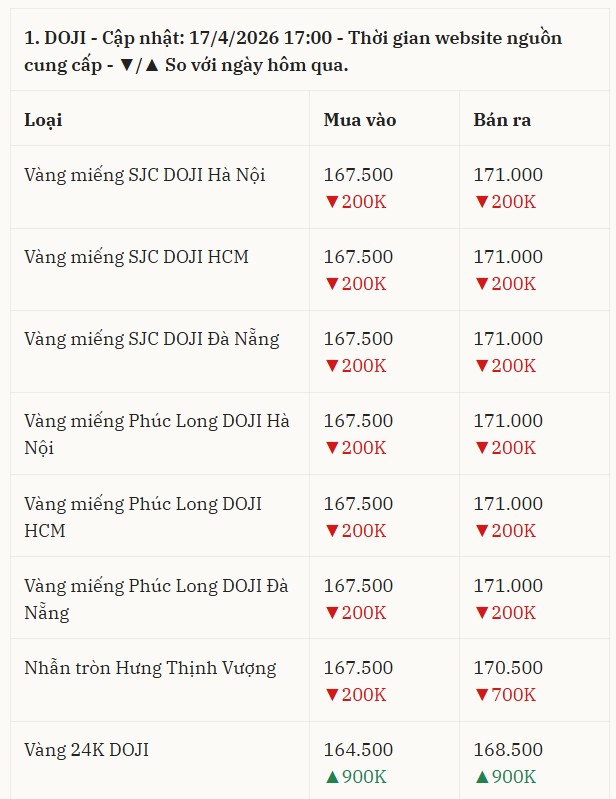Click the down arrow in Phúc Long Đà Nẵng sell price
The image size is (616, 799).
click(482, 612)
